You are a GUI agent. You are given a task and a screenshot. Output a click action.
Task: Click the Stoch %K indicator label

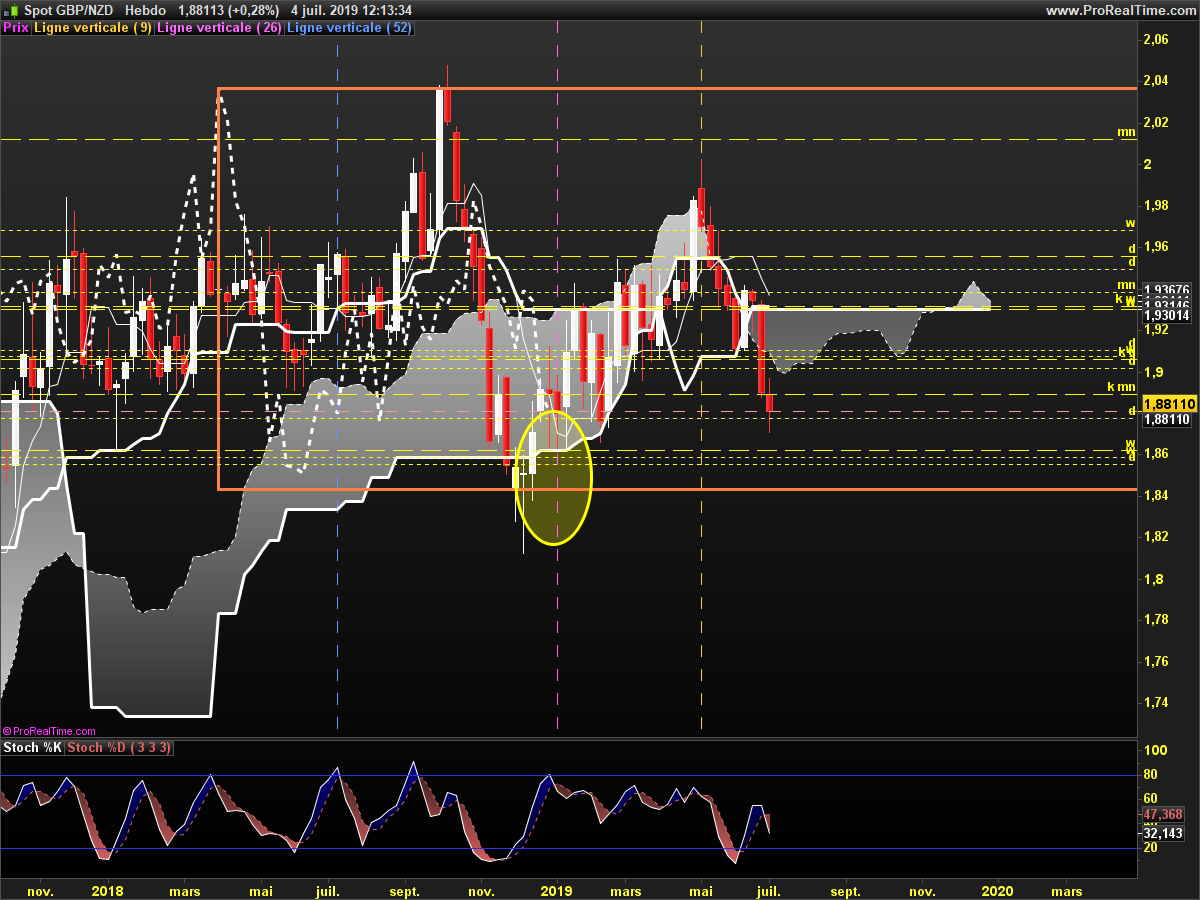tap(32, 748)
